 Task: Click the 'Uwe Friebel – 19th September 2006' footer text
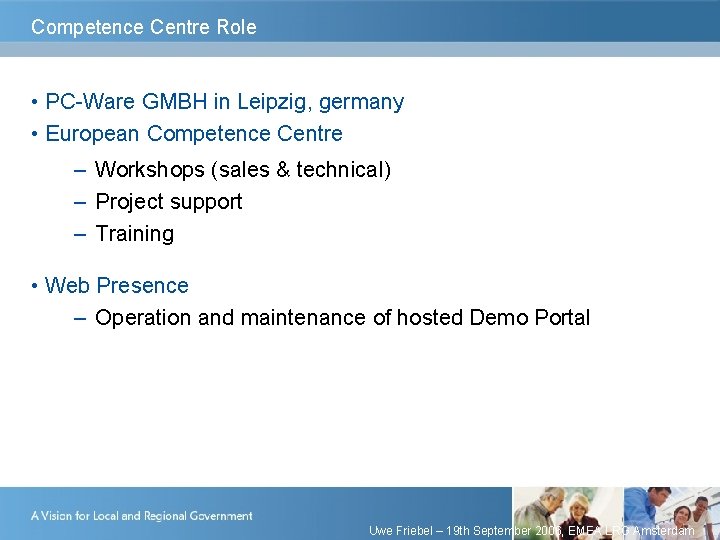(467, 531)
